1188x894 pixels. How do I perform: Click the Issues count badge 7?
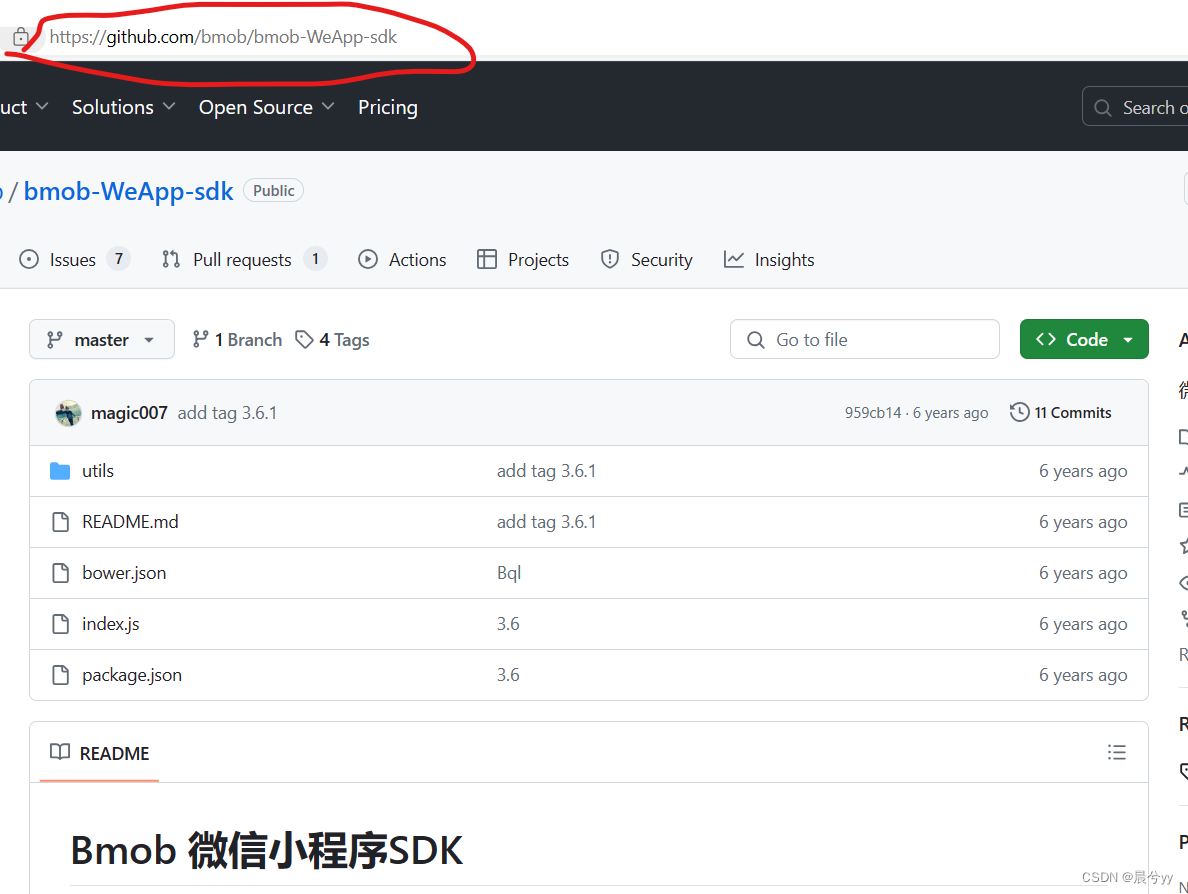[x=119, y=259]
